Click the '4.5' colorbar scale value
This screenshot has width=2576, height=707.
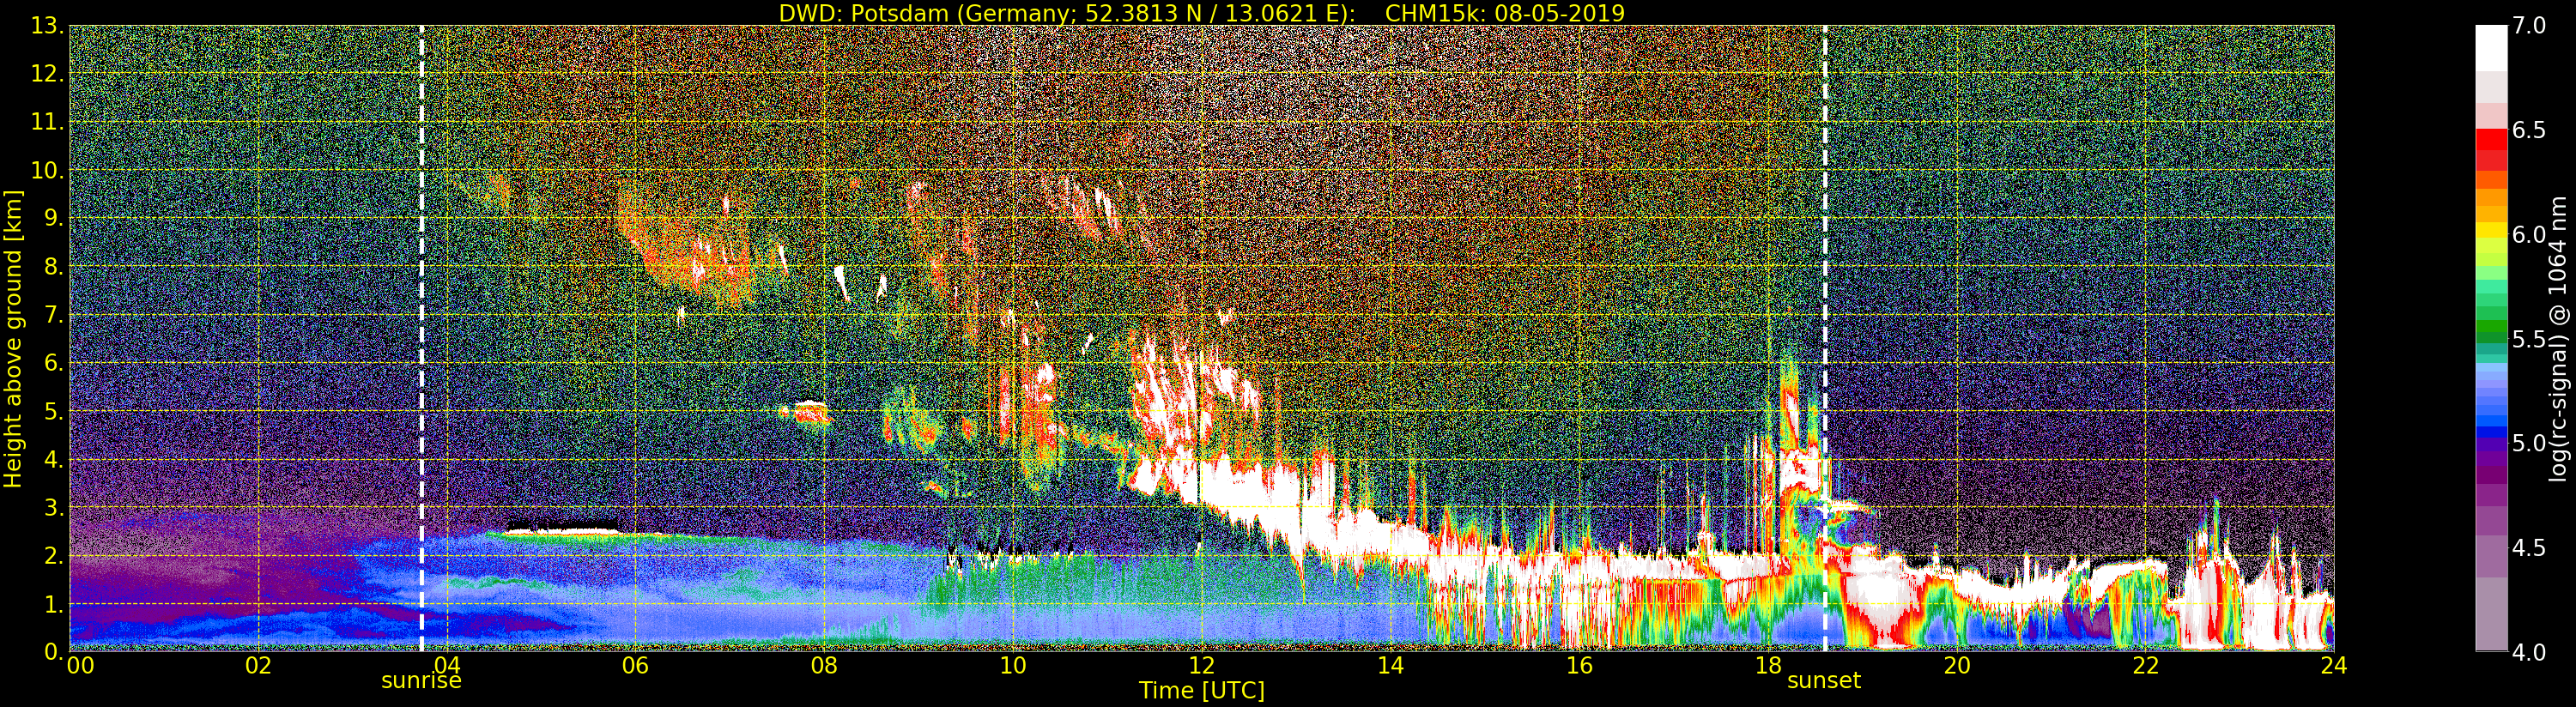(x=2529, y=547)
